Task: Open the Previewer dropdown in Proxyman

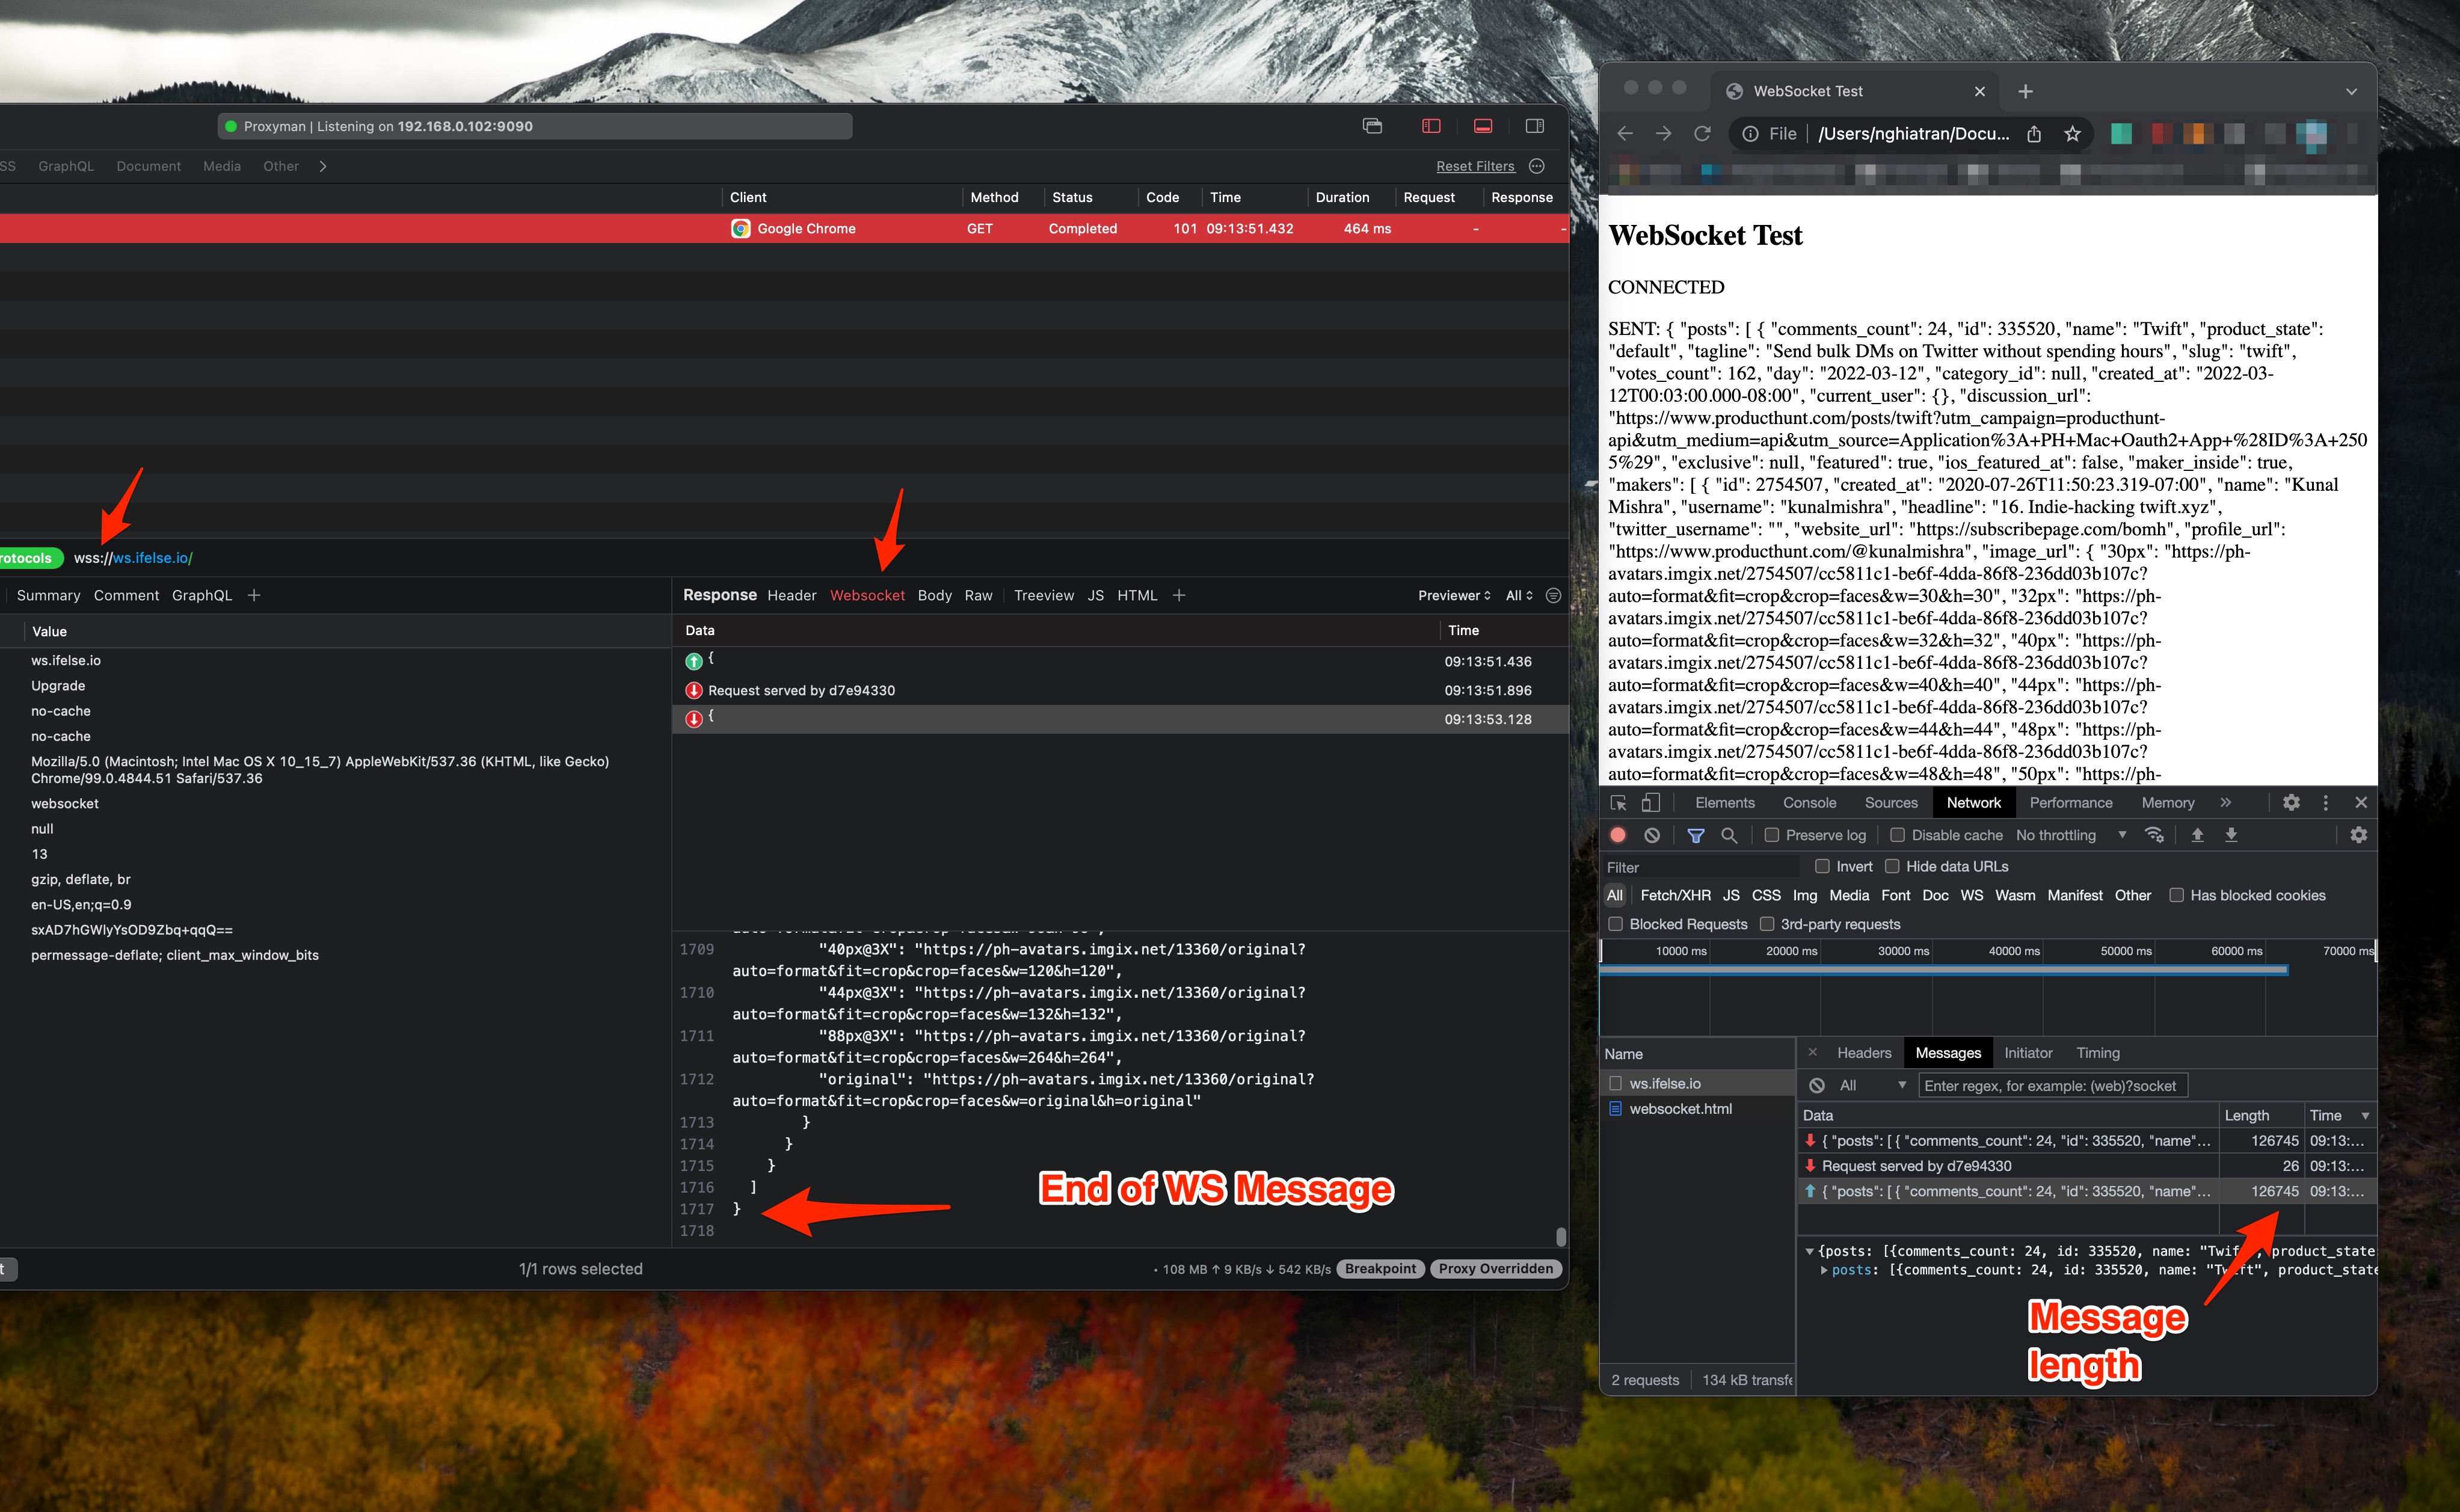Action: click(1454, 595)
